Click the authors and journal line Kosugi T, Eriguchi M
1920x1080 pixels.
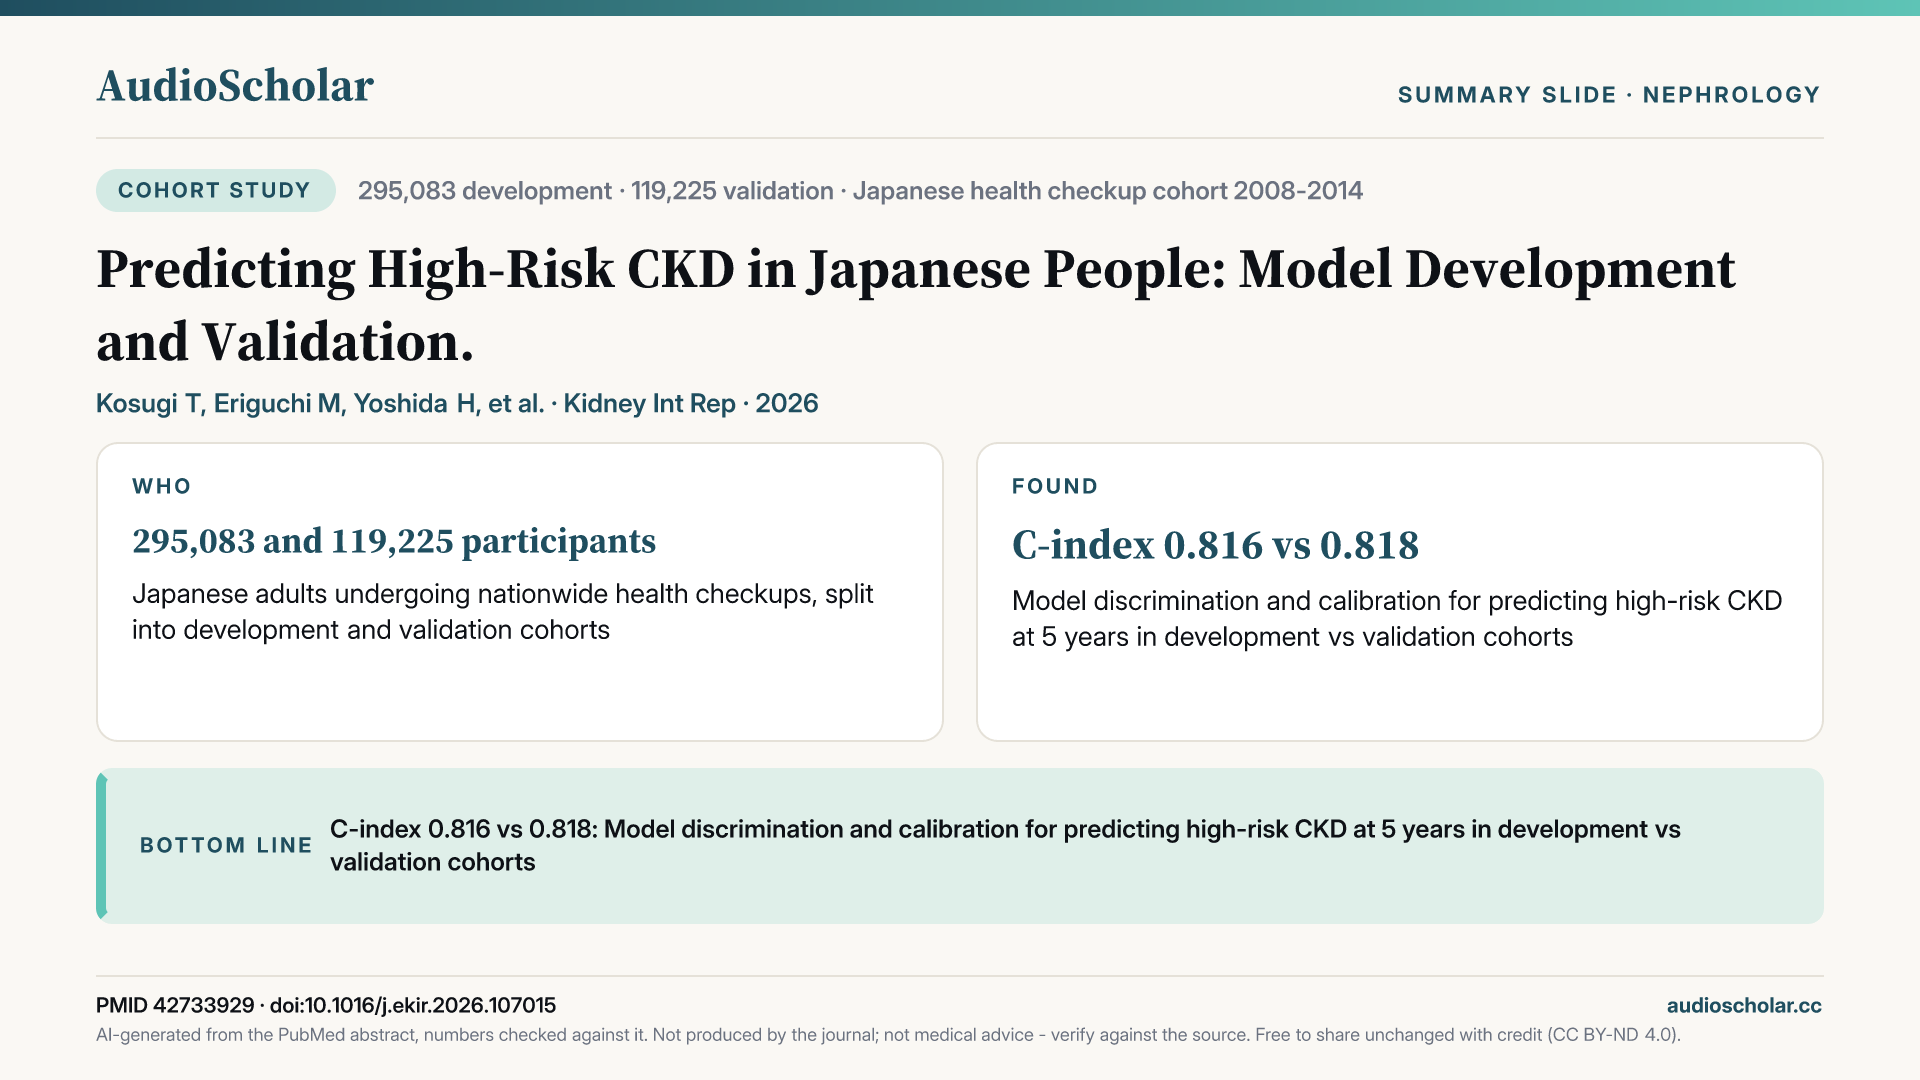point(457,403)
